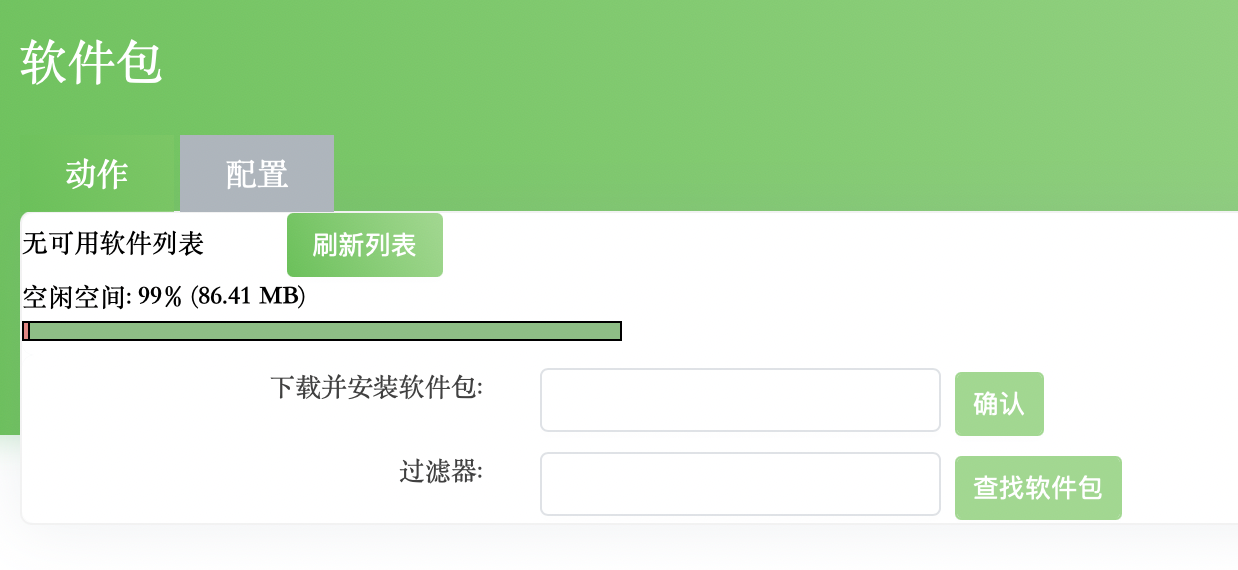Open the 配置 tab
Screen dimensions: 1238x570
coord(257,174)
